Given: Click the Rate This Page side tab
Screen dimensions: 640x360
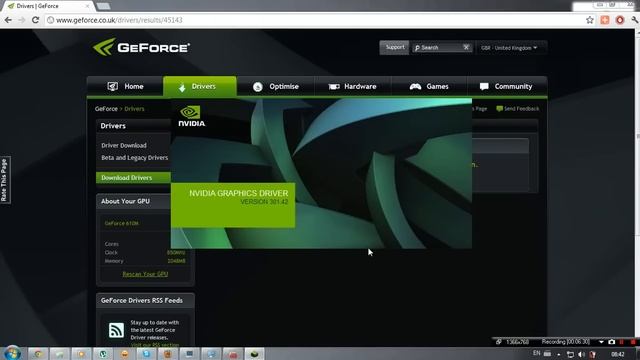Looking at the screenshot, I should click(x=4, y=180).
